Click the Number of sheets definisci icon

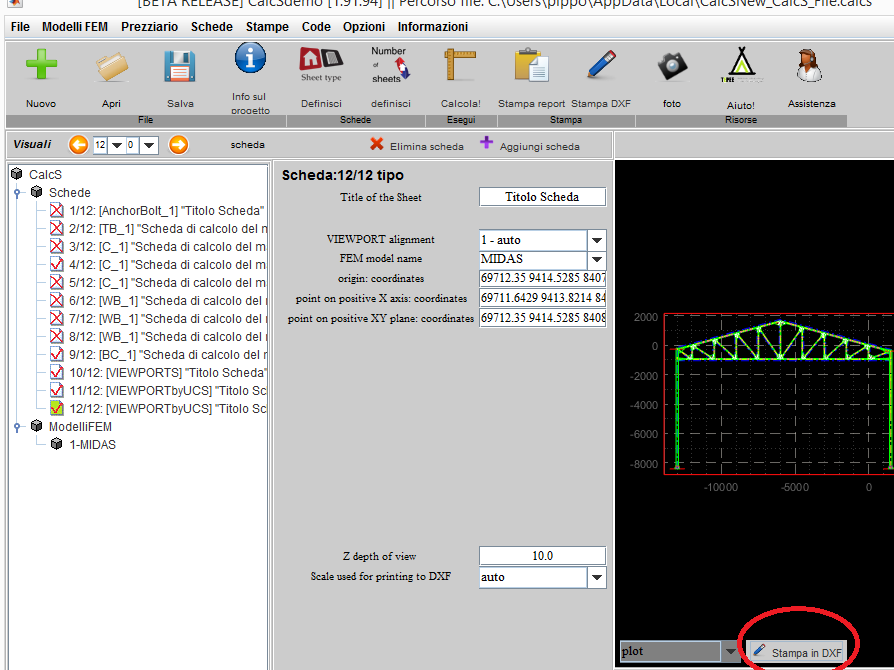390,64
